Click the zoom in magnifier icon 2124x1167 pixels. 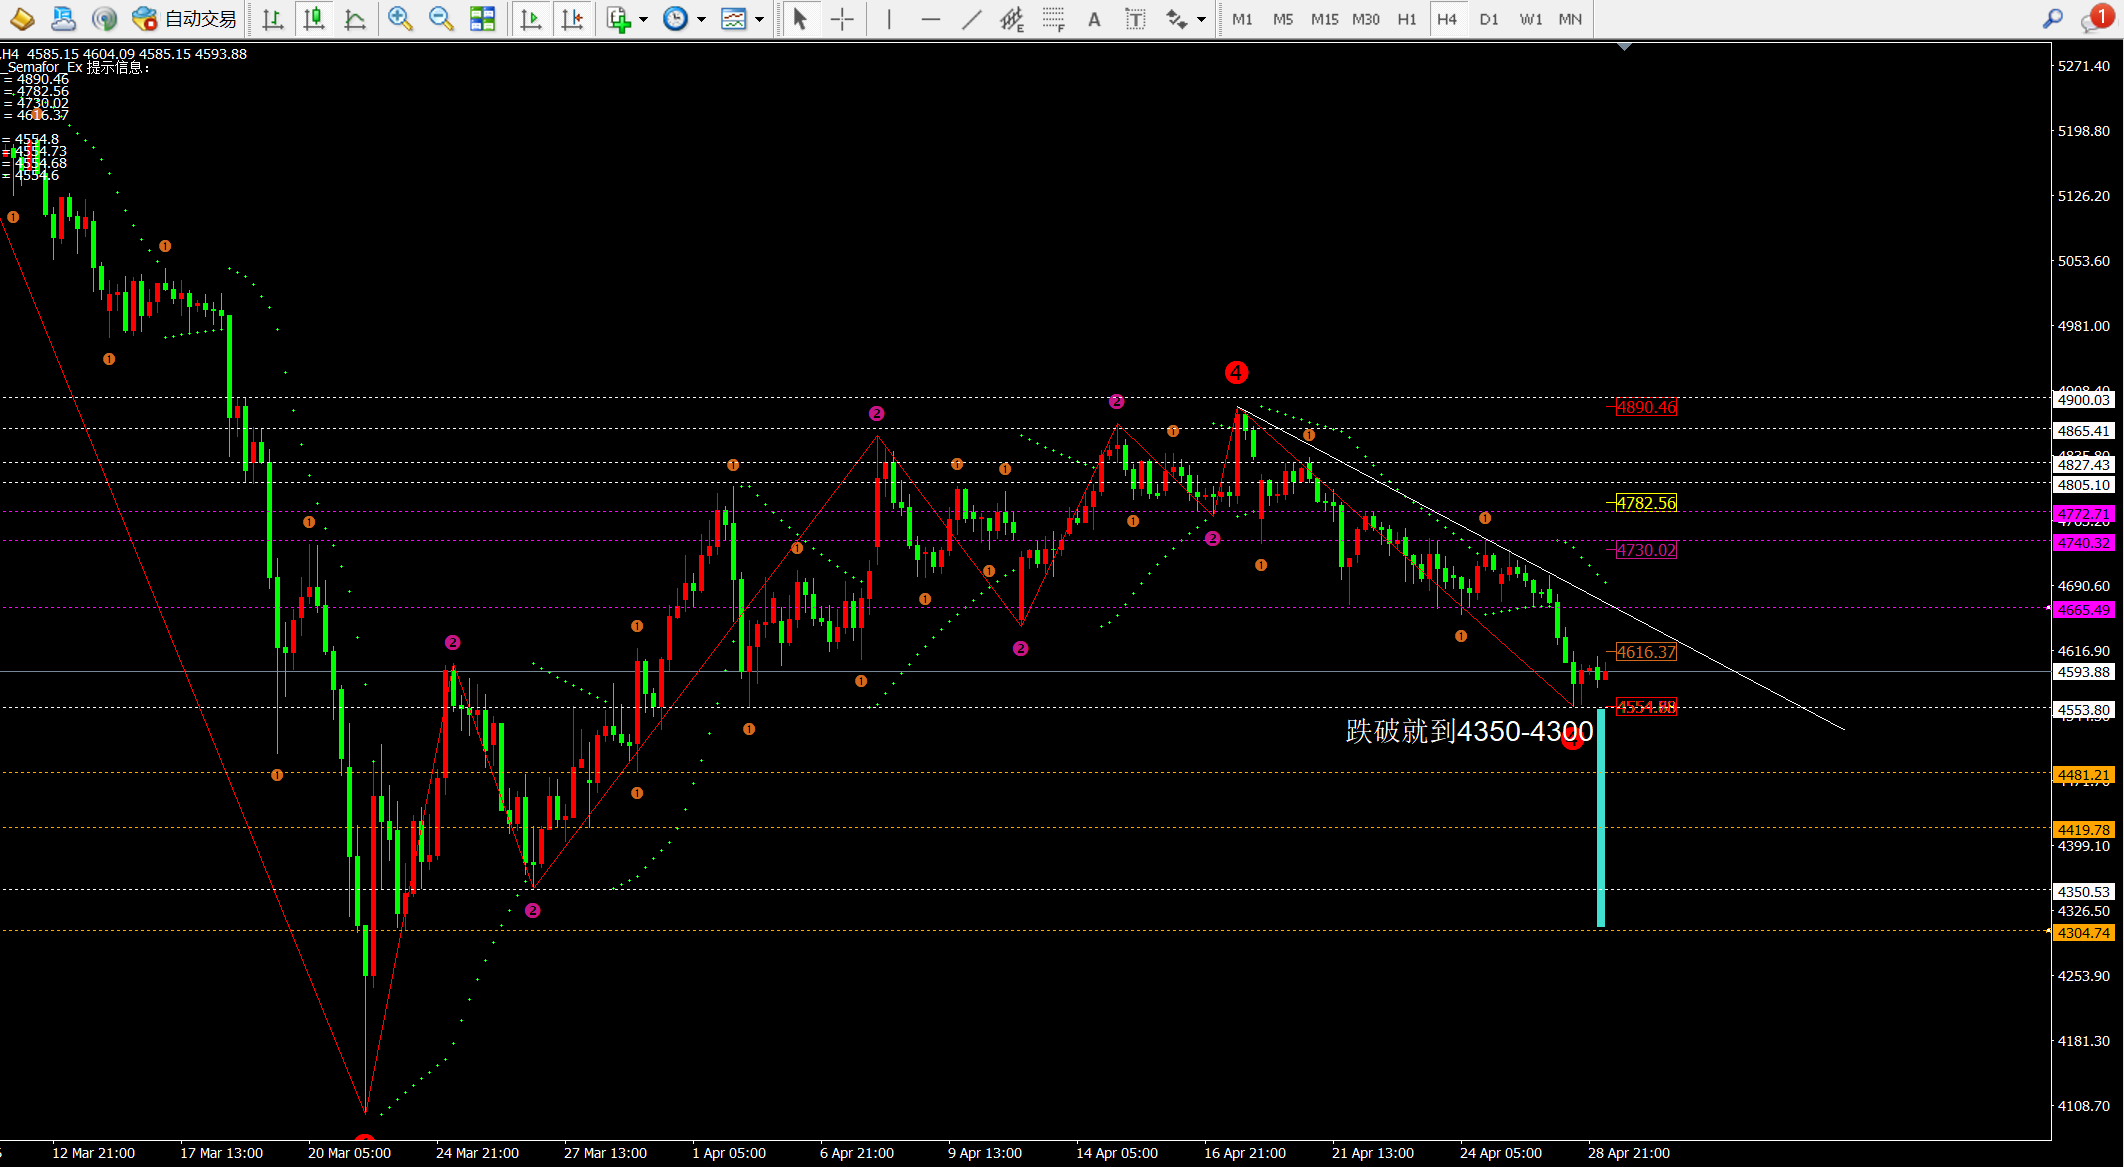click(400, 19)
